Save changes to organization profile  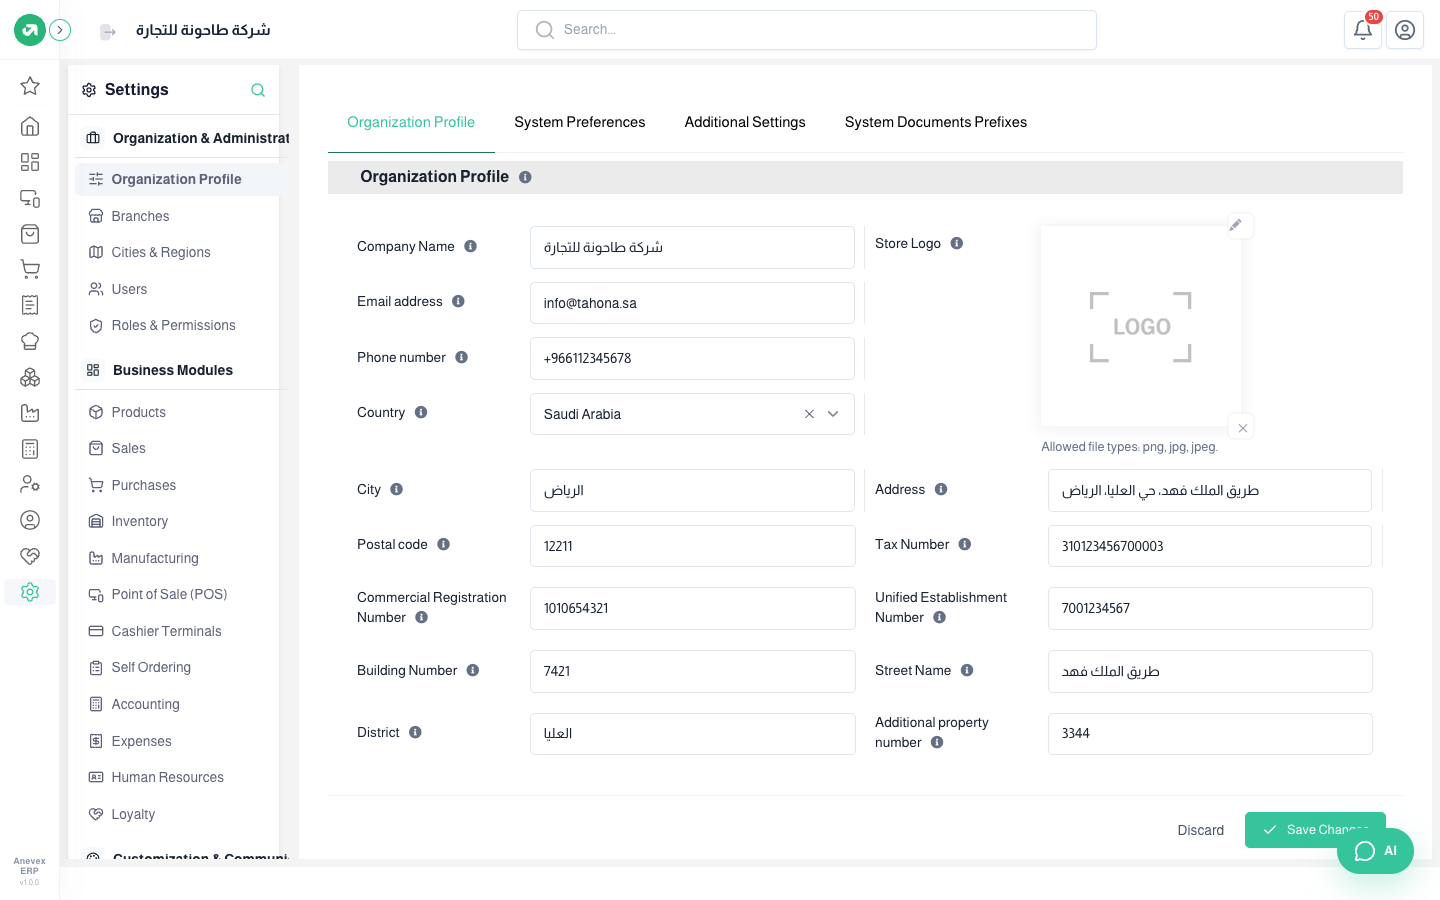point(1315,830)
